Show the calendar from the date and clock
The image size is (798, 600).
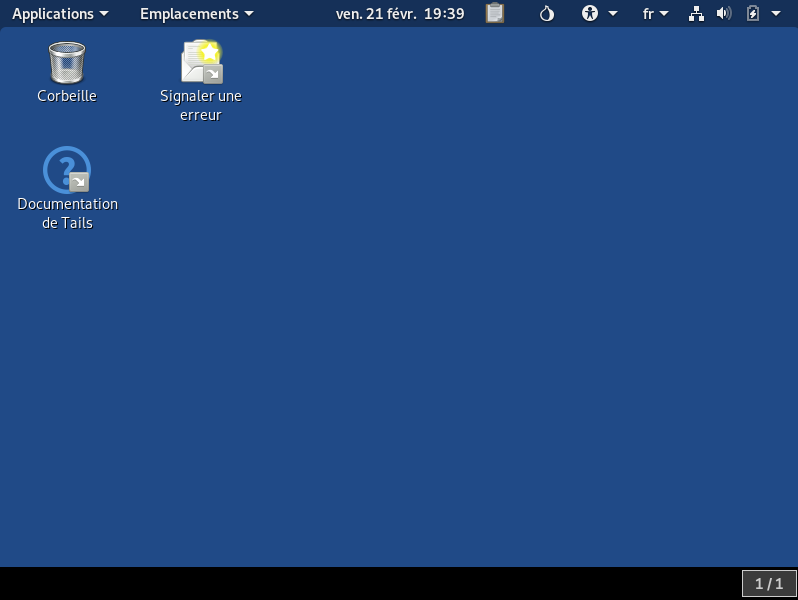(400, 14)
